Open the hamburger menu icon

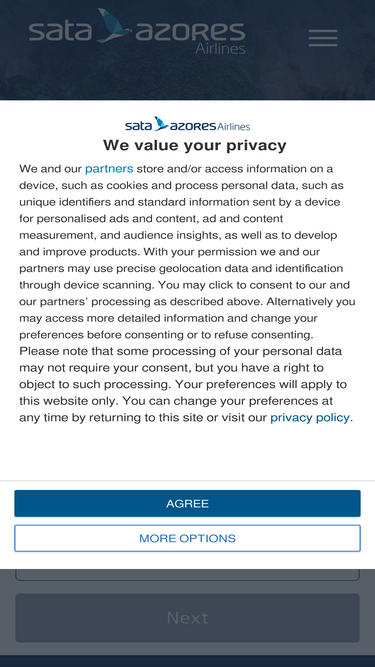[x=323, y=38]
